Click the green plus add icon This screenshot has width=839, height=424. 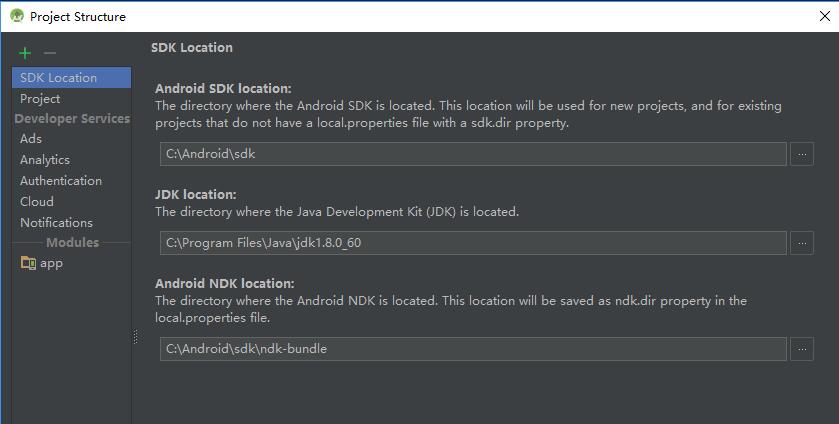tap(25, 53)
